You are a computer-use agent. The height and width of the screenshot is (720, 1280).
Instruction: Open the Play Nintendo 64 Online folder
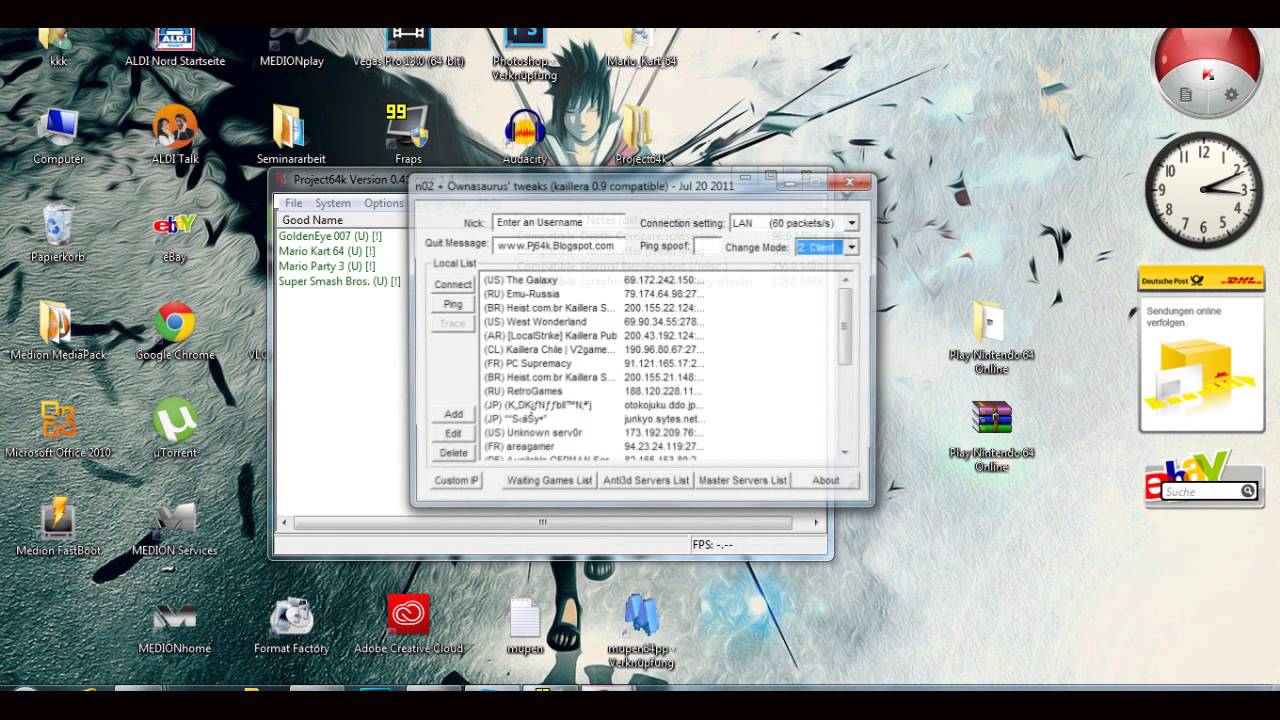coord(991,336)
